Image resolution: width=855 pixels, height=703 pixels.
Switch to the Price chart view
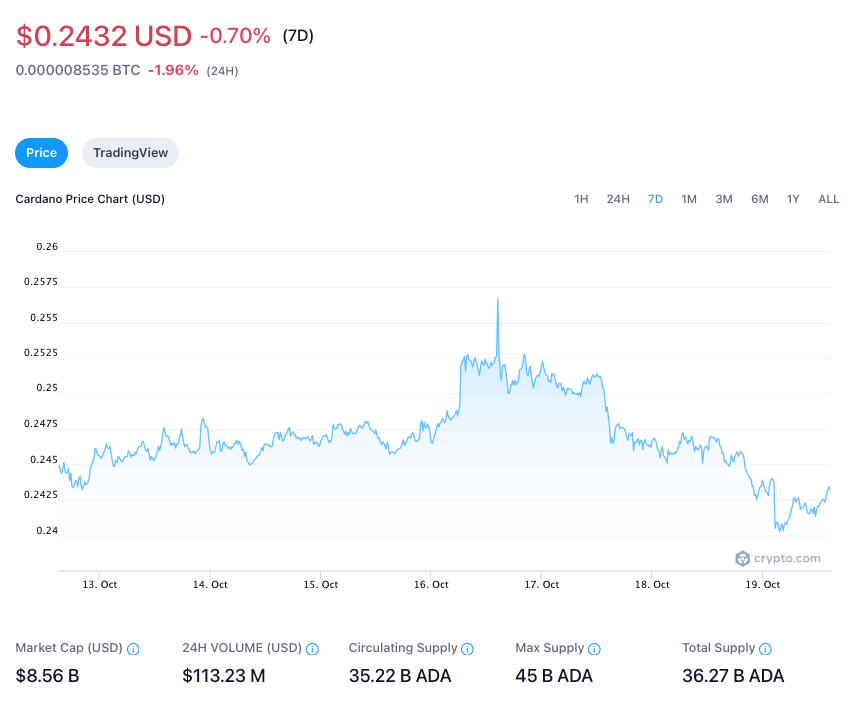42,153
